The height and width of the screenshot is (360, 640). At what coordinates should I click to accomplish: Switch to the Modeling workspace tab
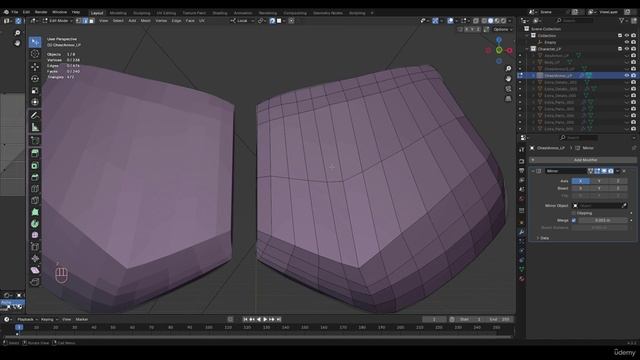[x=118, y=13]
